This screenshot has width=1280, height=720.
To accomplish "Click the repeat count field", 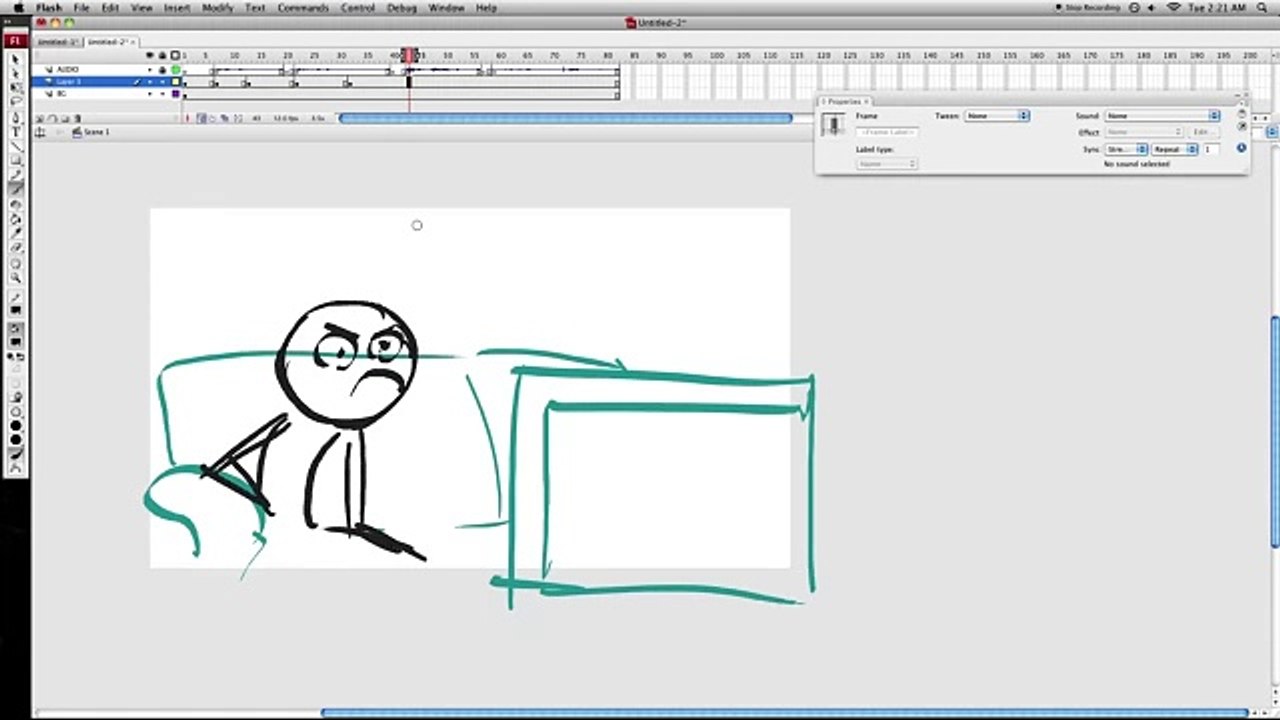I will tap(1211, 149).
